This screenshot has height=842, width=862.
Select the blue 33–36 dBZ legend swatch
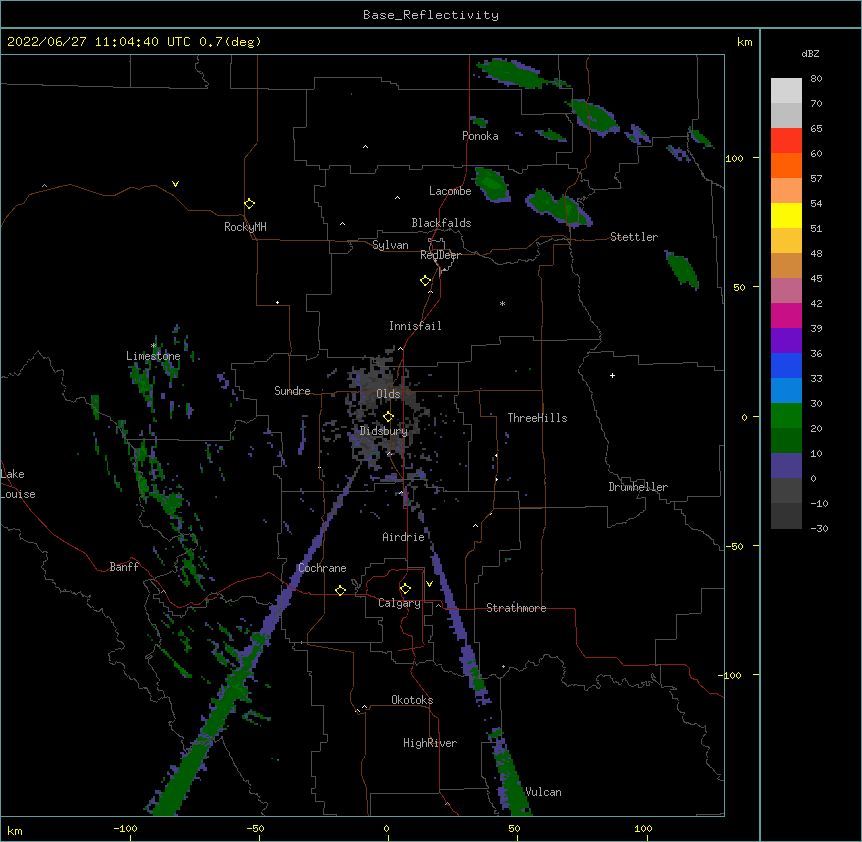(x=786, y=365)
